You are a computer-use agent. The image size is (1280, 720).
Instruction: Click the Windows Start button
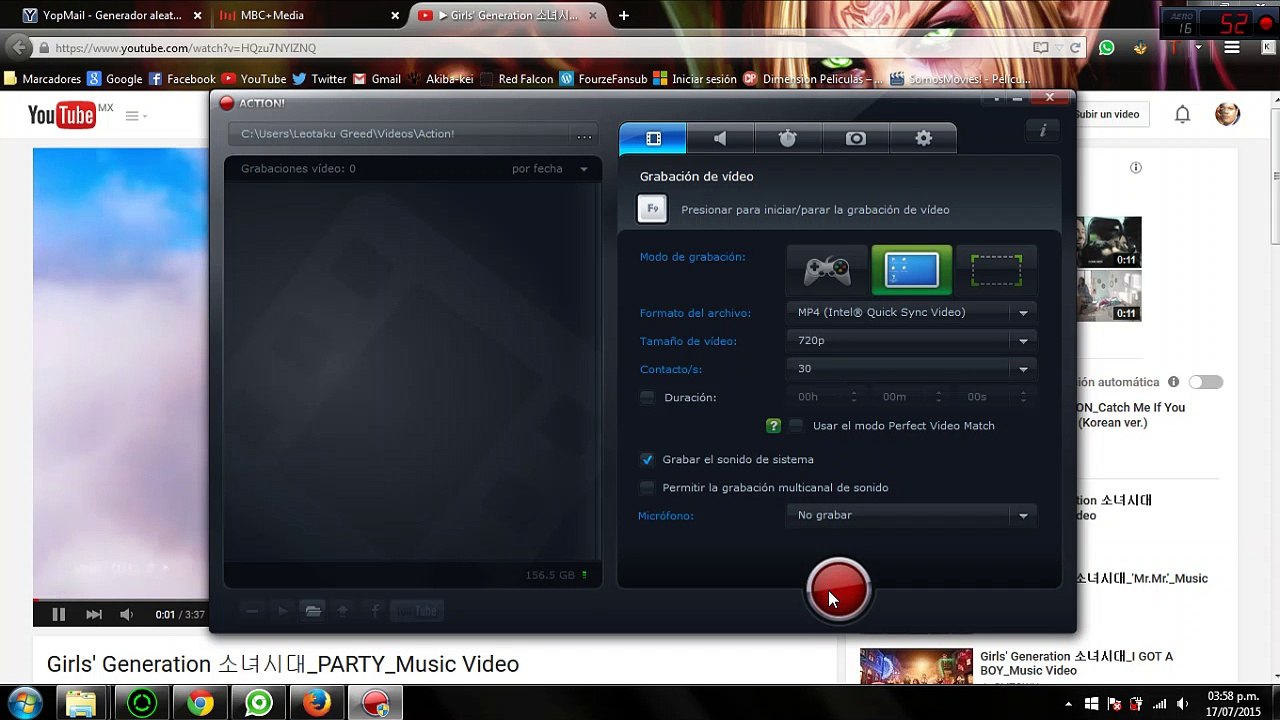pos(24,703)
